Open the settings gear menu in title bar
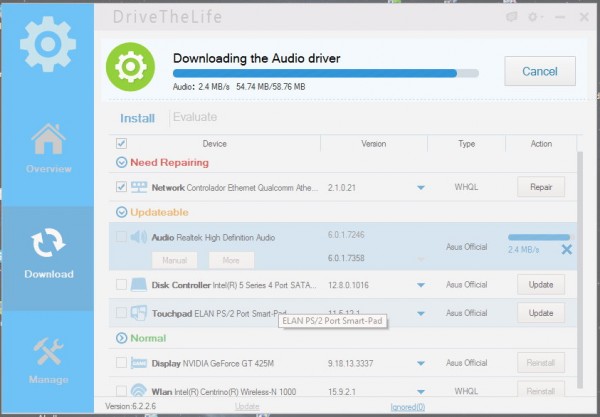 point(535,17)
